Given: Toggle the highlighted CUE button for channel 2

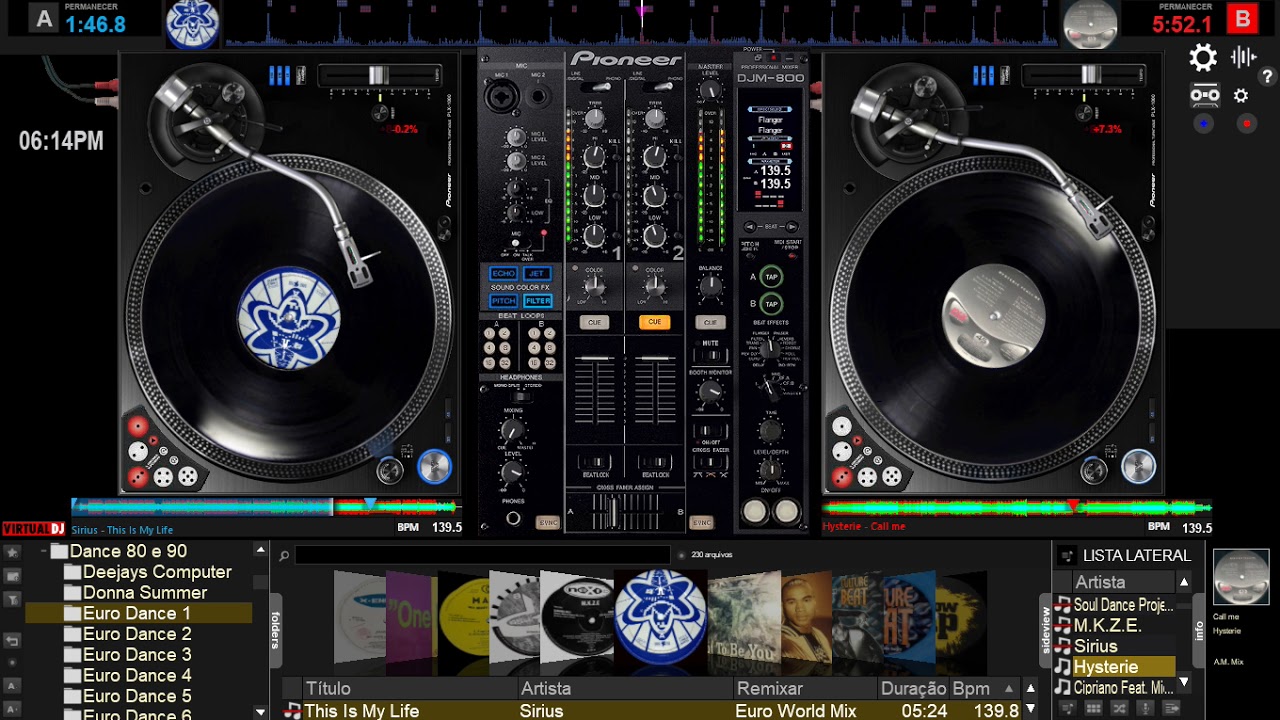Looking at the screenshot, I should (654, 322).
